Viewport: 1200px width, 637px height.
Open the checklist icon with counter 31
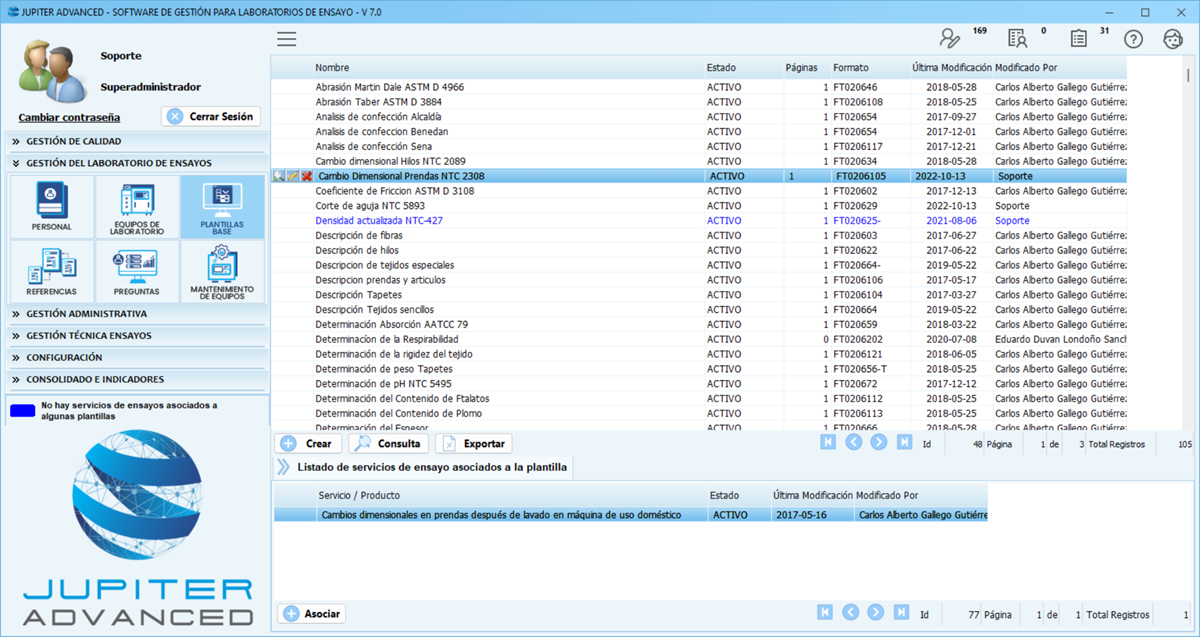point(1078,39)
